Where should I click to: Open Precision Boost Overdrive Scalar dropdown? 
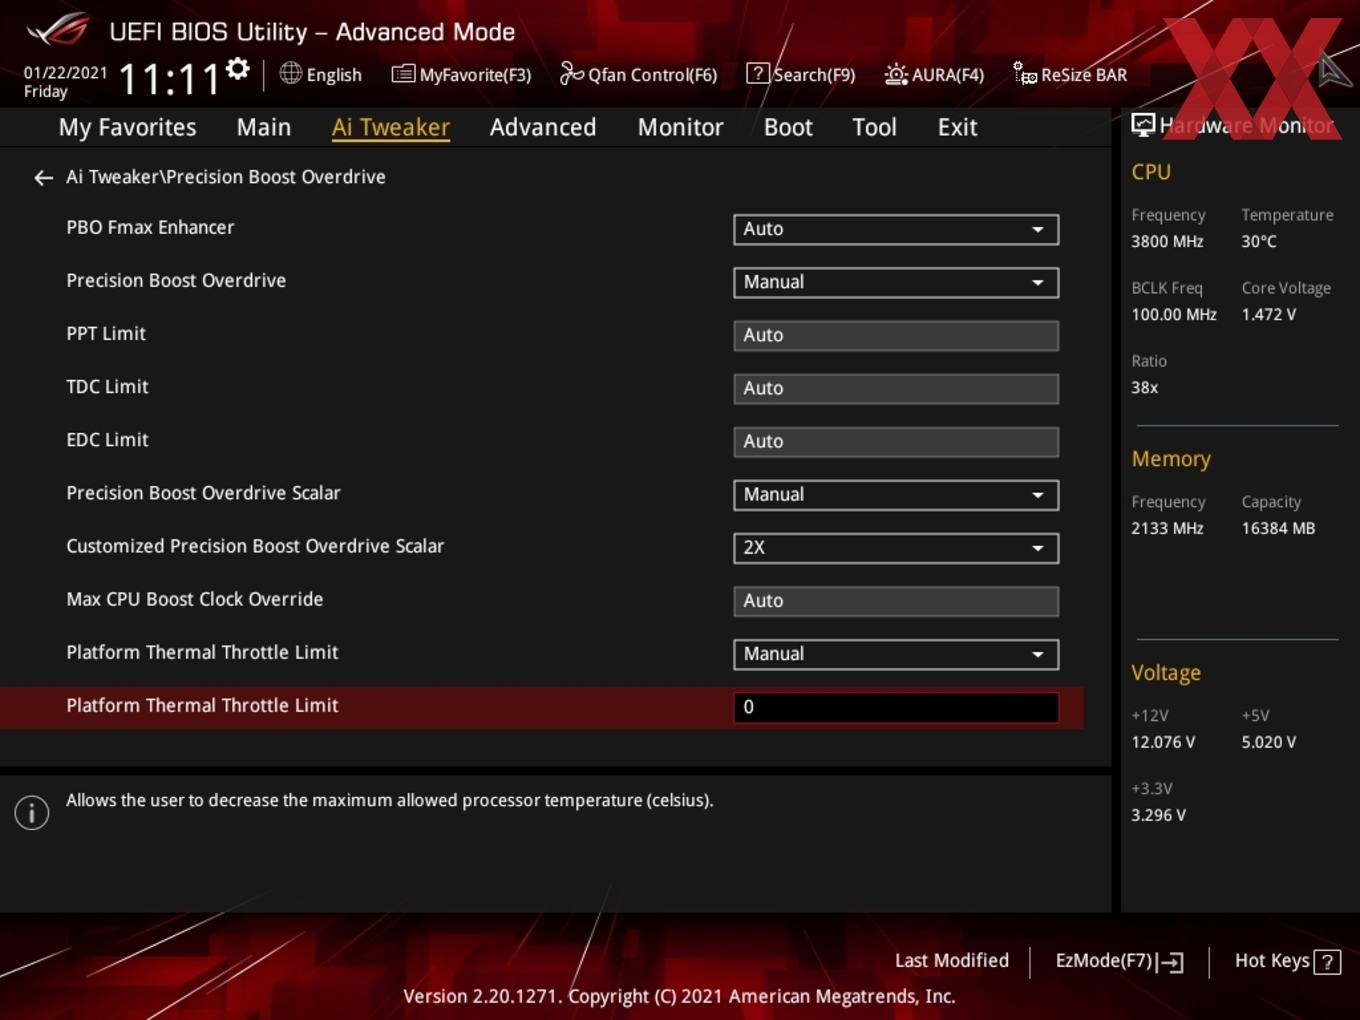click(x=896, y=495)
